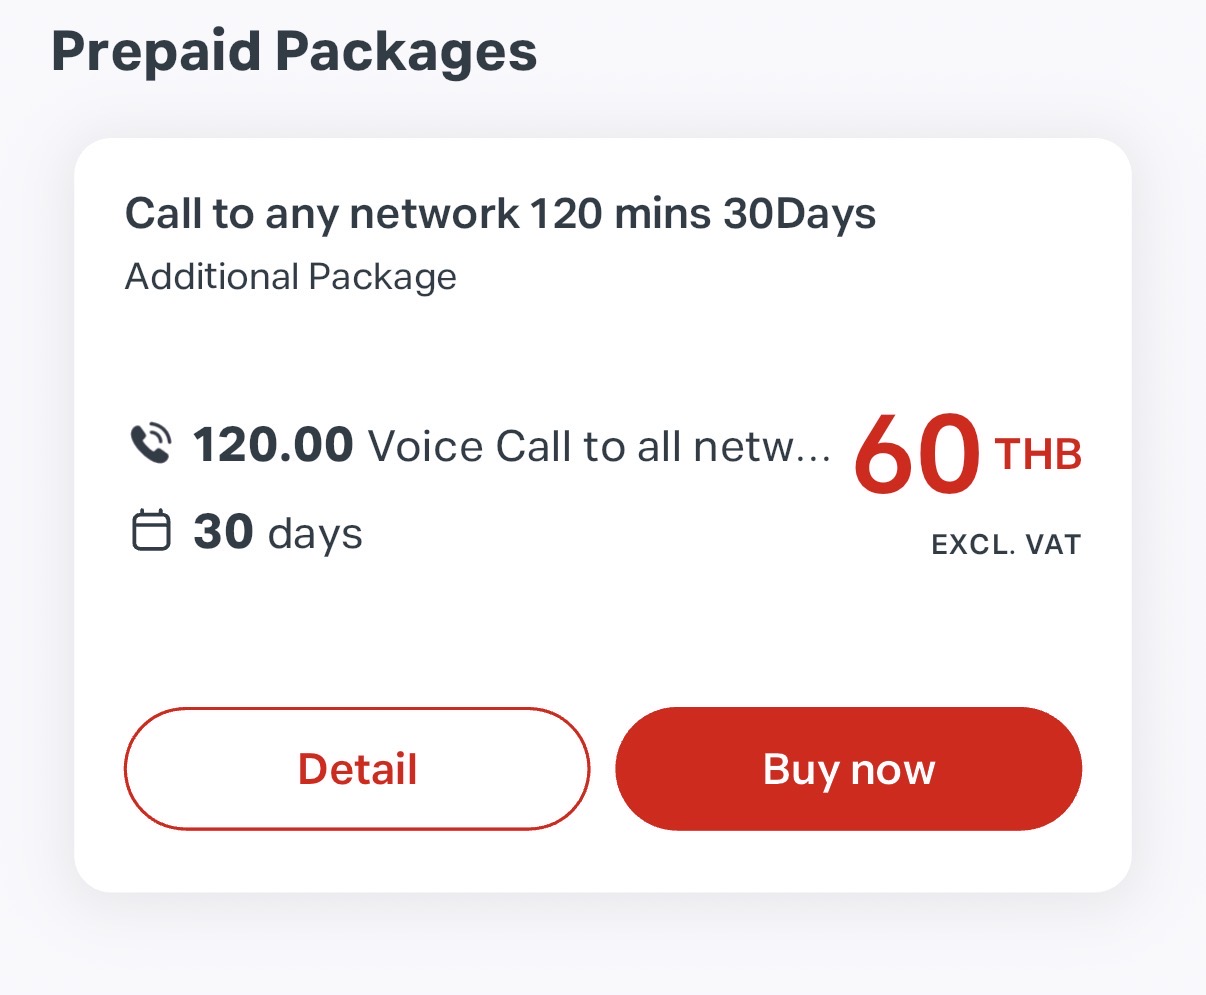Click the bold 30 validity number
This screenshot has height=995, width=1206.
223,532
